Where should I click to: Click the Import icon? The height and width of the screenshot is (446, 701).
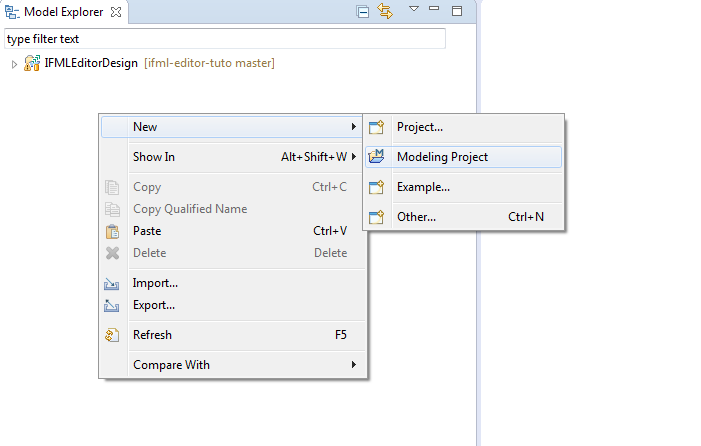(x=111, y=284)
